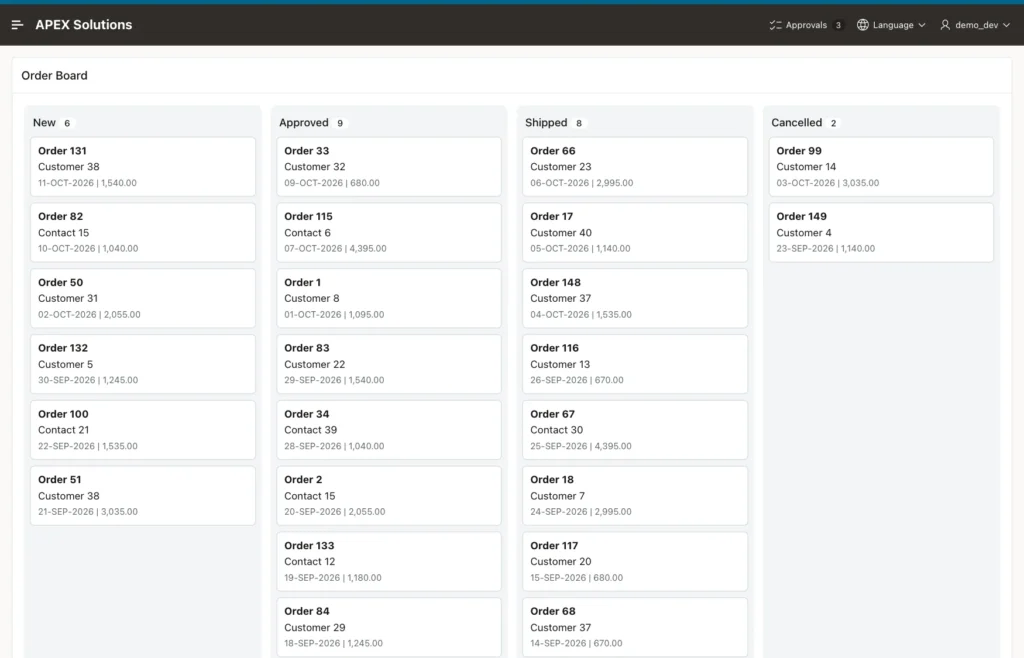Open the Order 1 card
1024x658 pixels.
click(x=389, y=298)
